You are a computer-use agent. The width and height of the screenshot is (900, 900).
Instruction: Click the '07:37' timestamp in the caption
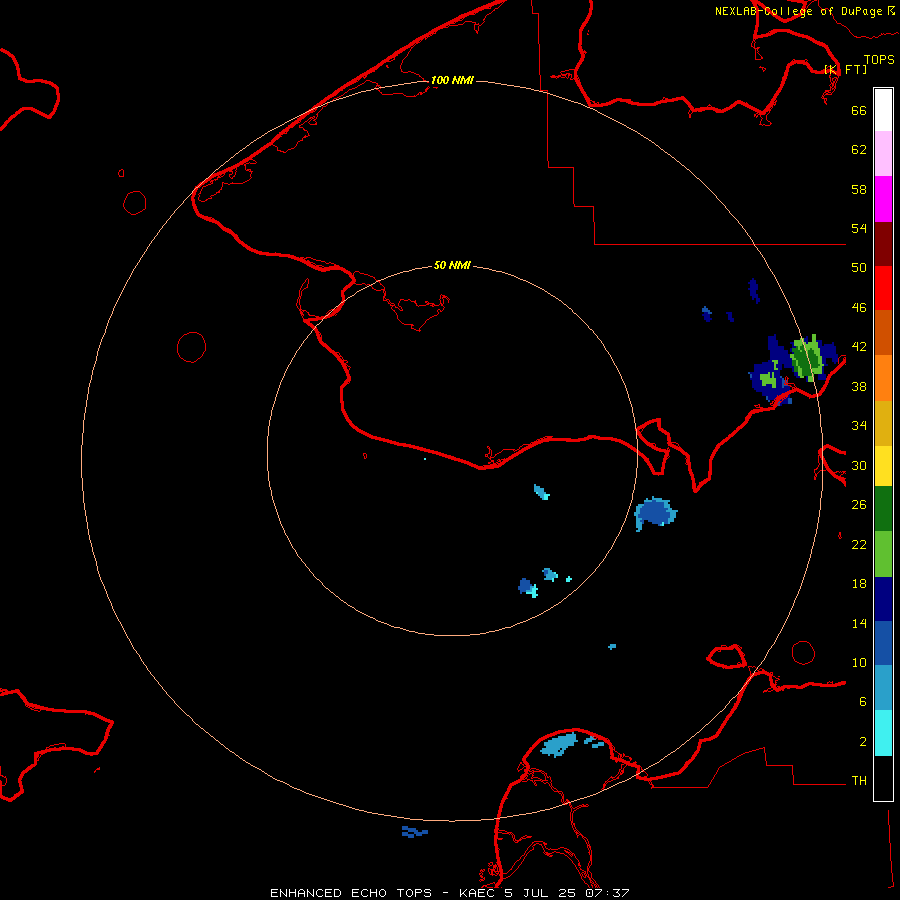607,893
